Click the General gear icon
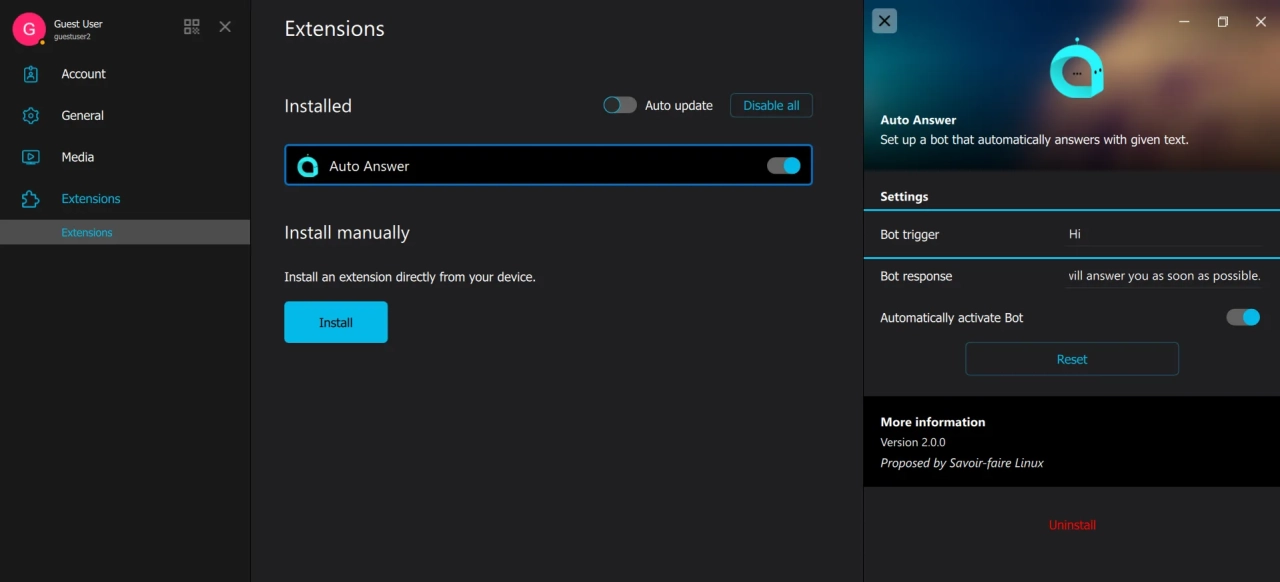The width and height of the screenshot is (1280, 582). coord(31,116)
